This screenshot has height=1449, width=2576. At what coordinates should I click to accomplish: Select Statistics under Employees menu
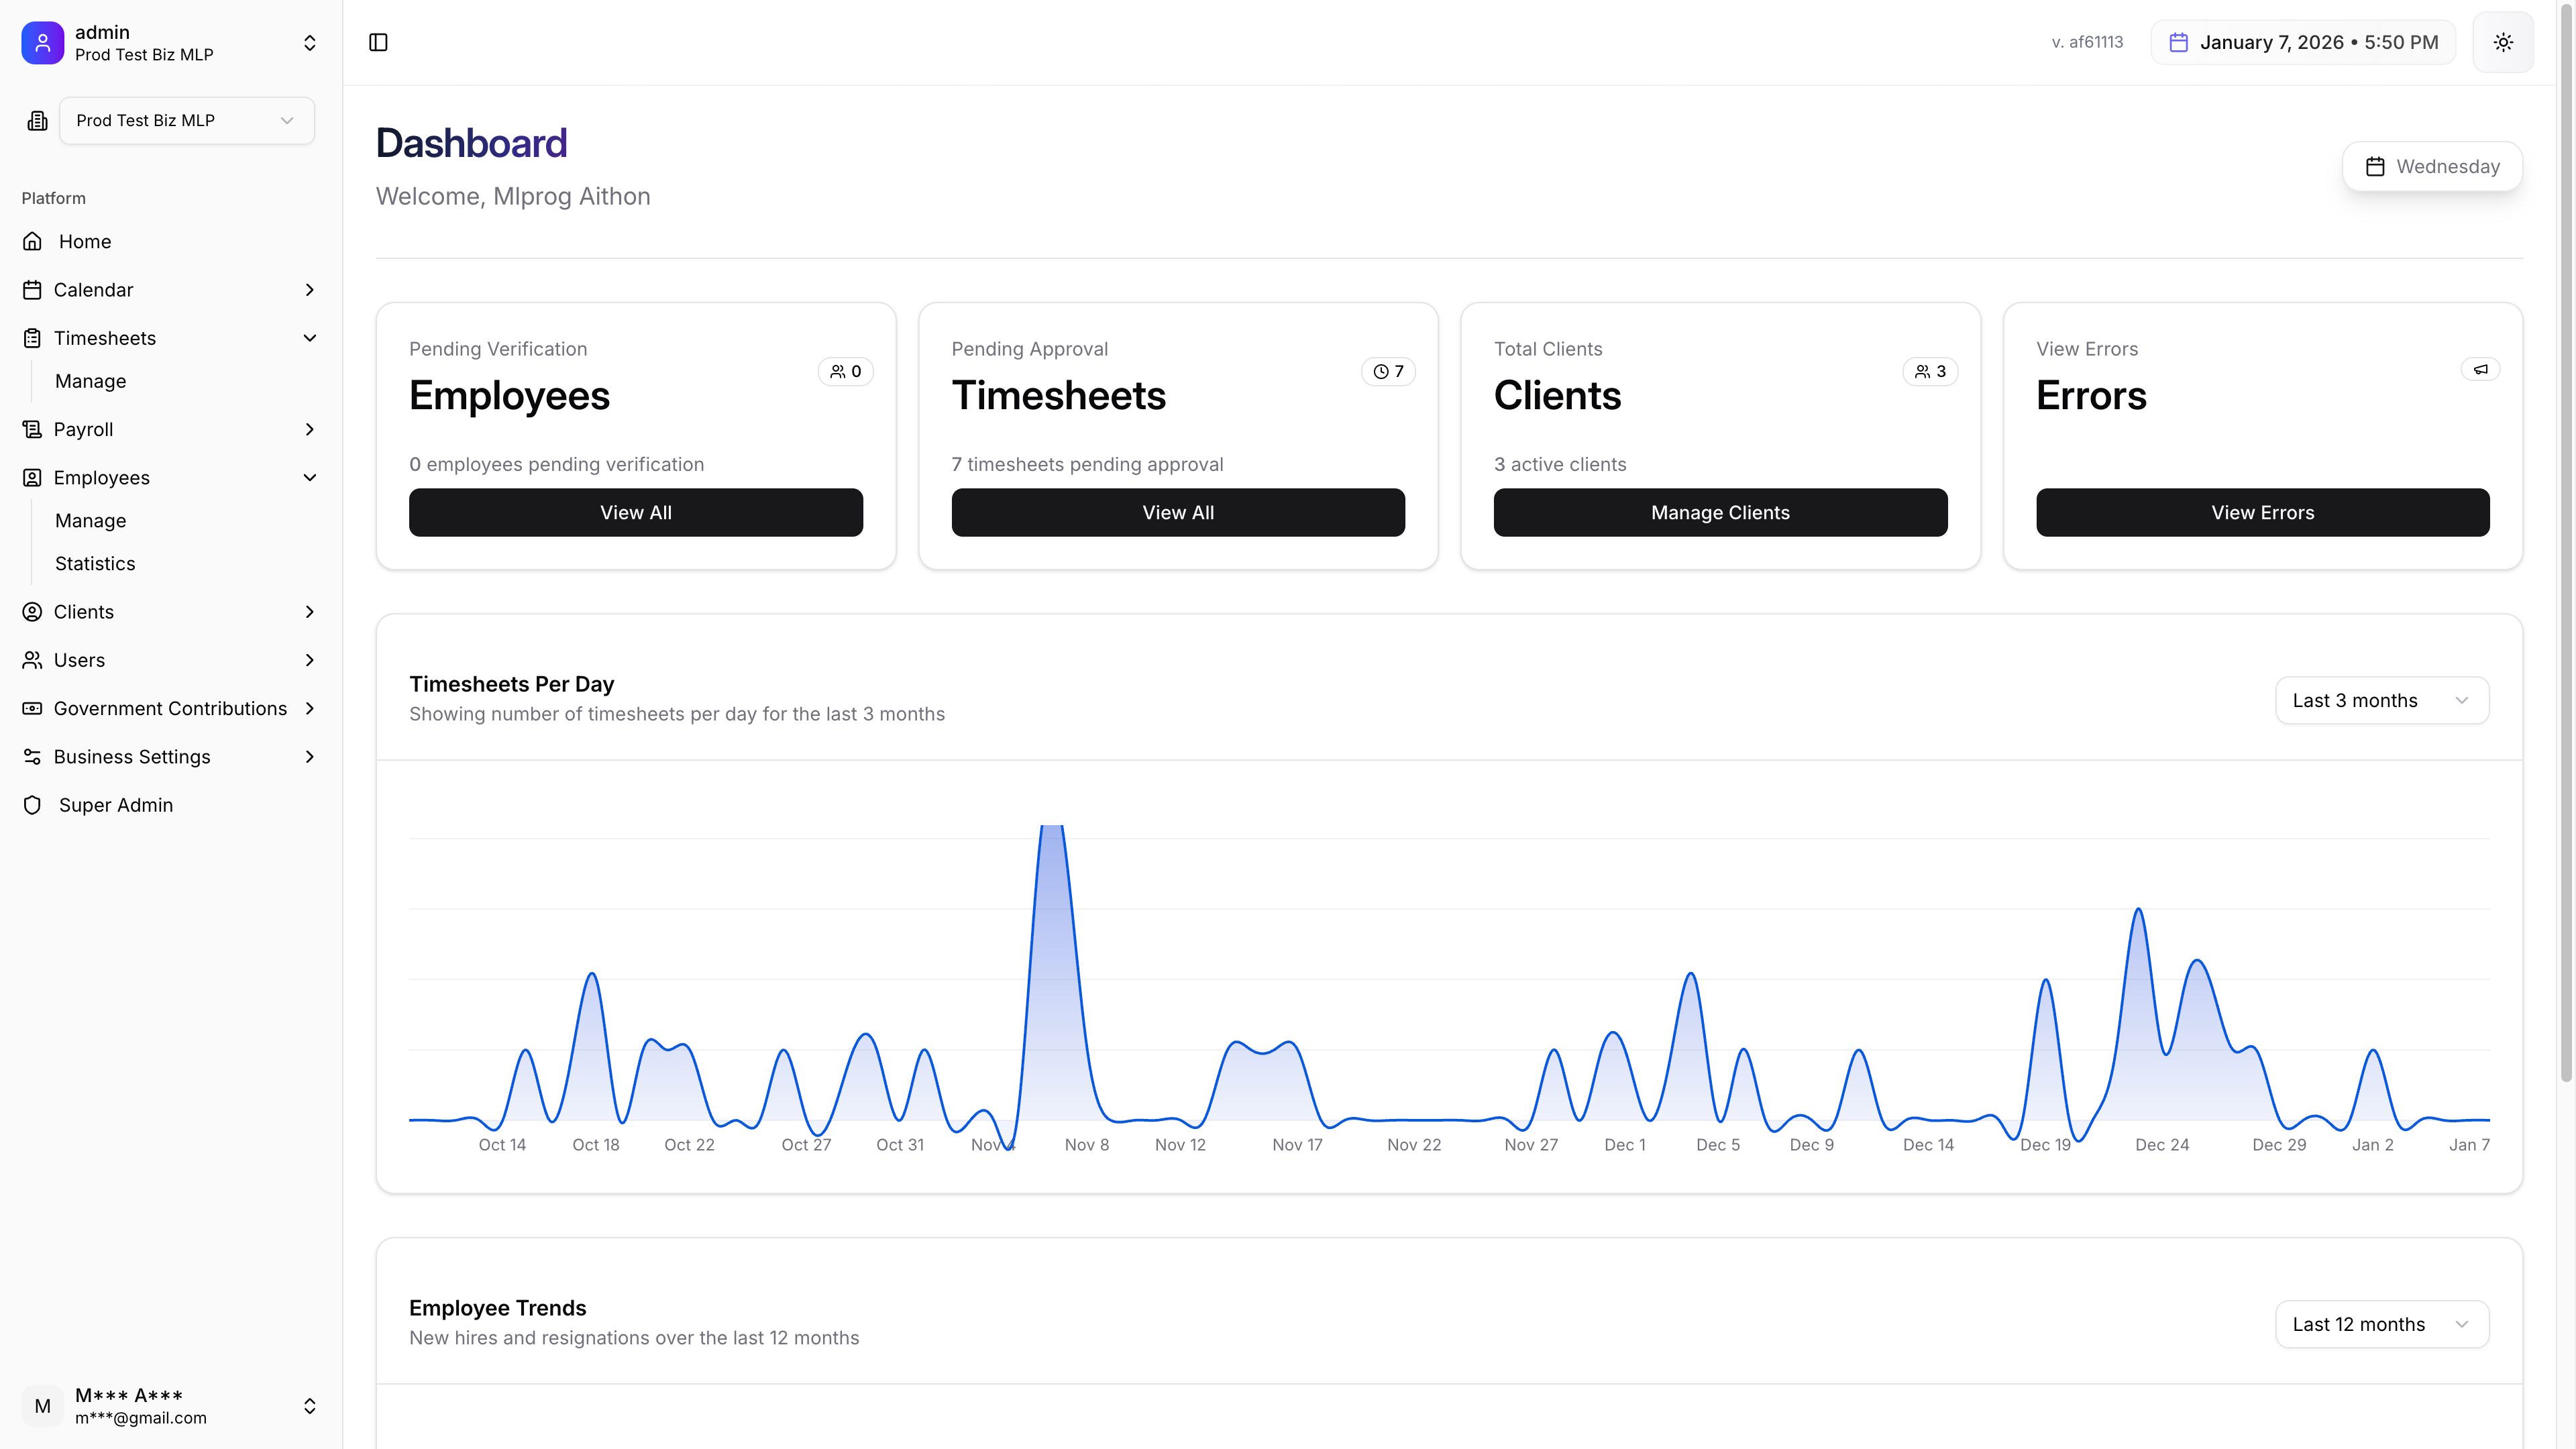[x=94, y=563]
